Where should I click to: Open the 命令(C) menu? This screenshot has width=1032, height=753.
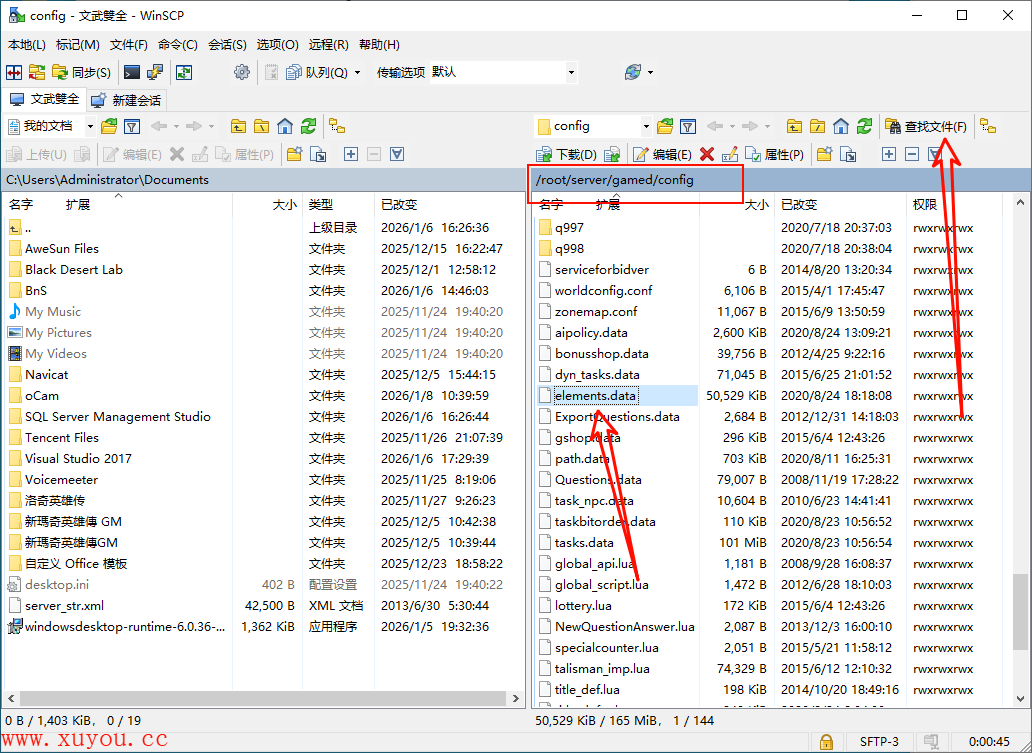pyautogui.click(x=178, y=45)
